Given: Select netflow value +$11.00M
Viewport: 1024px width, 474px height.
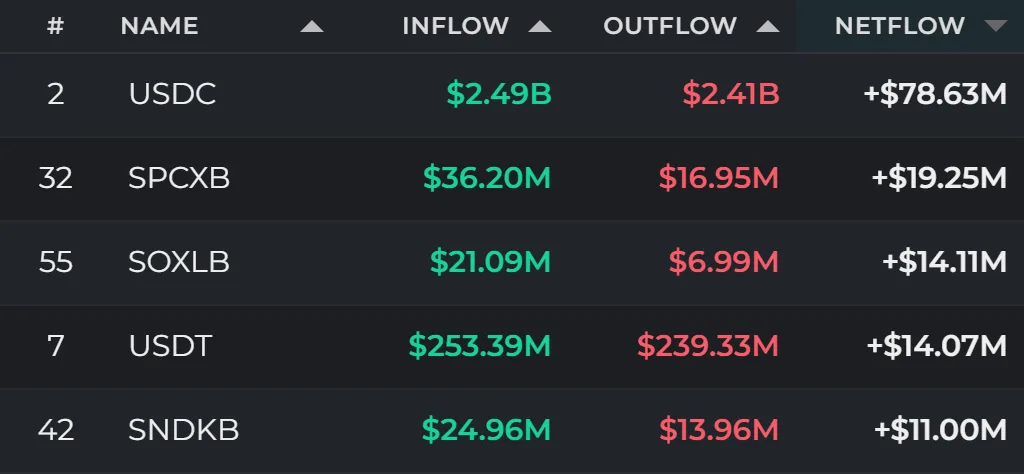Looking at the screenshot, I should tap(940, 430).
